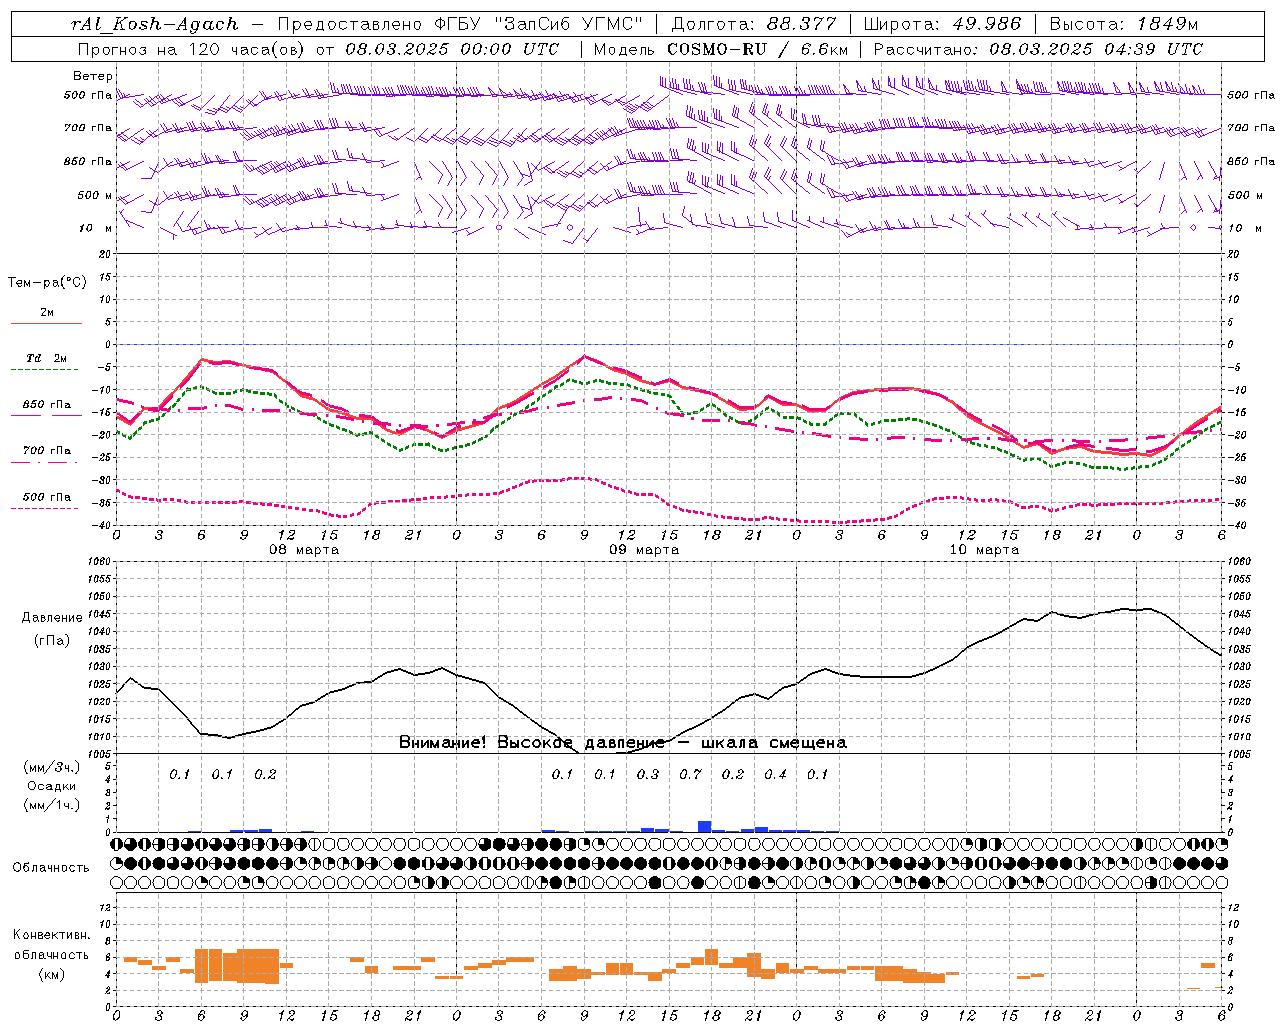Click the warning Внимание! Высокое давление
The image size is (1280, 1024).
click(x=532, y=743)
